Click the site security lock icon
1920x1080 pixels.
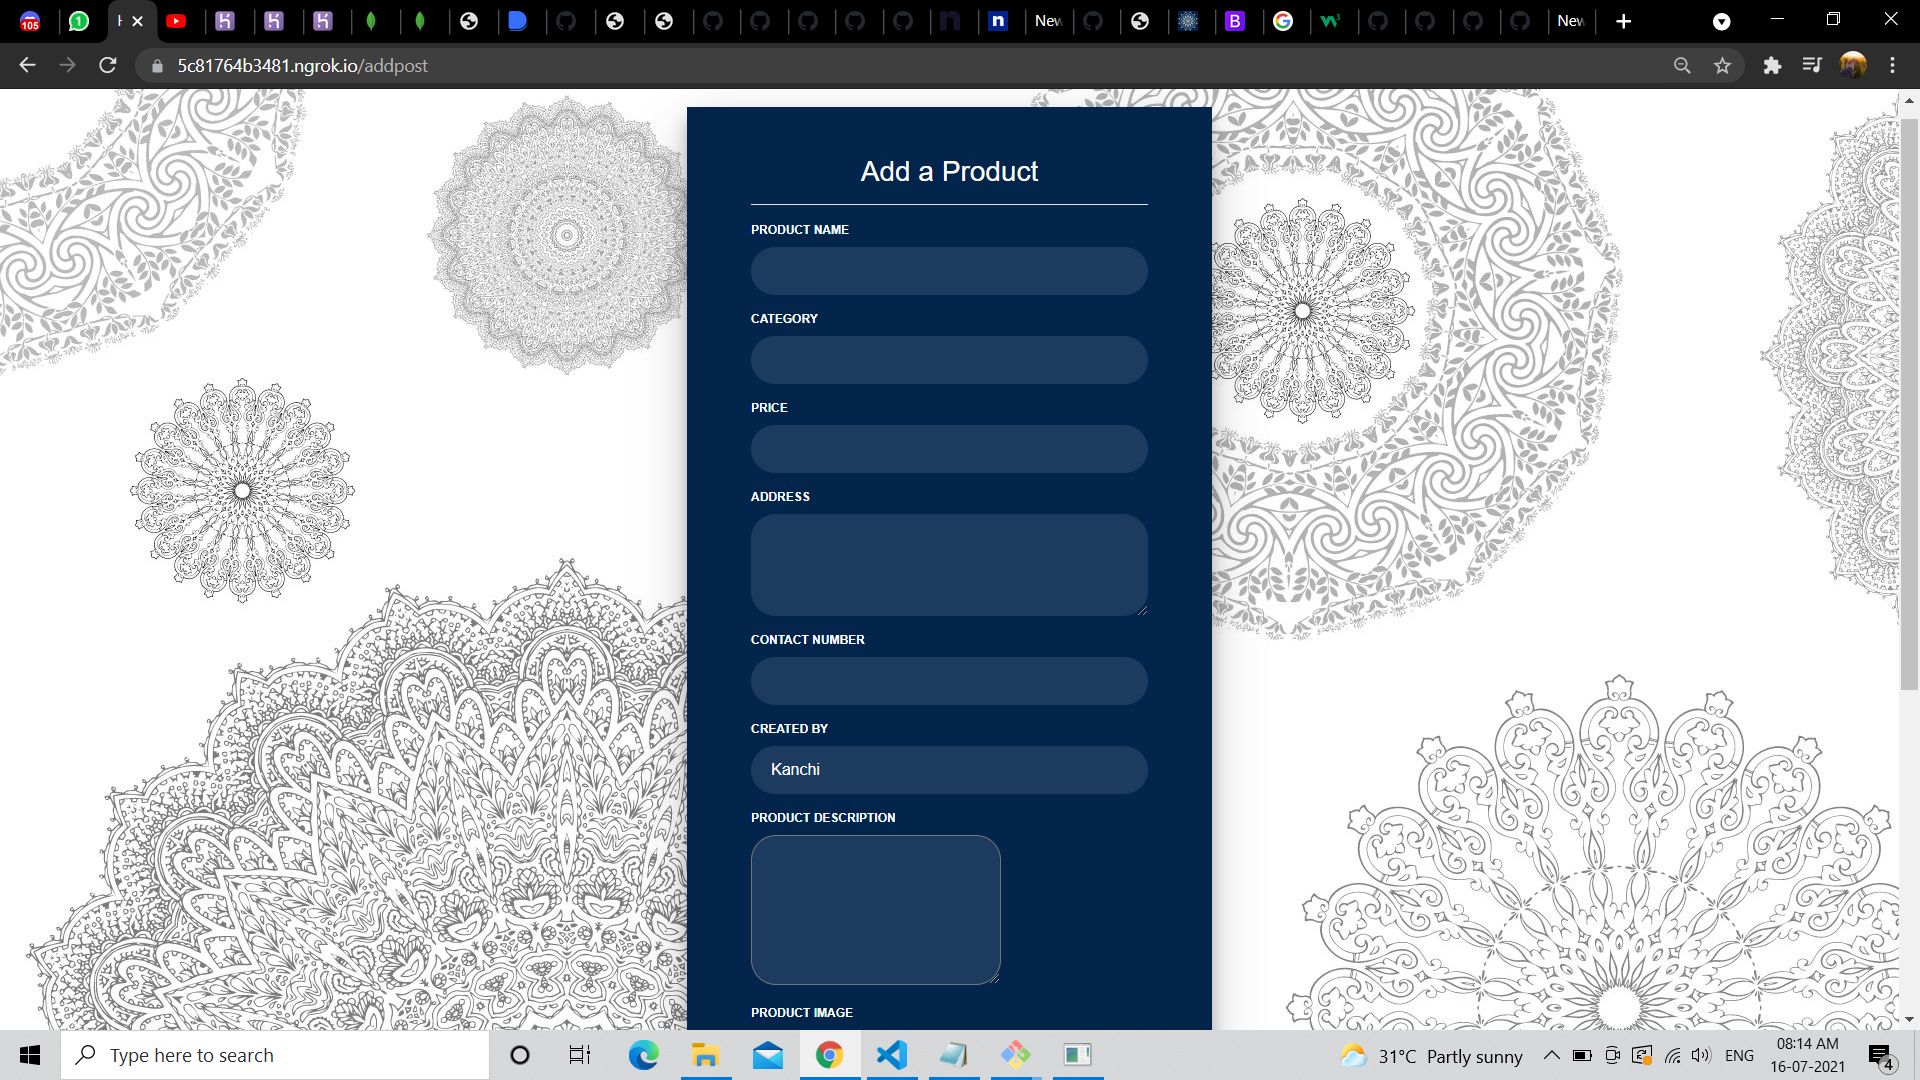(157, 66)
